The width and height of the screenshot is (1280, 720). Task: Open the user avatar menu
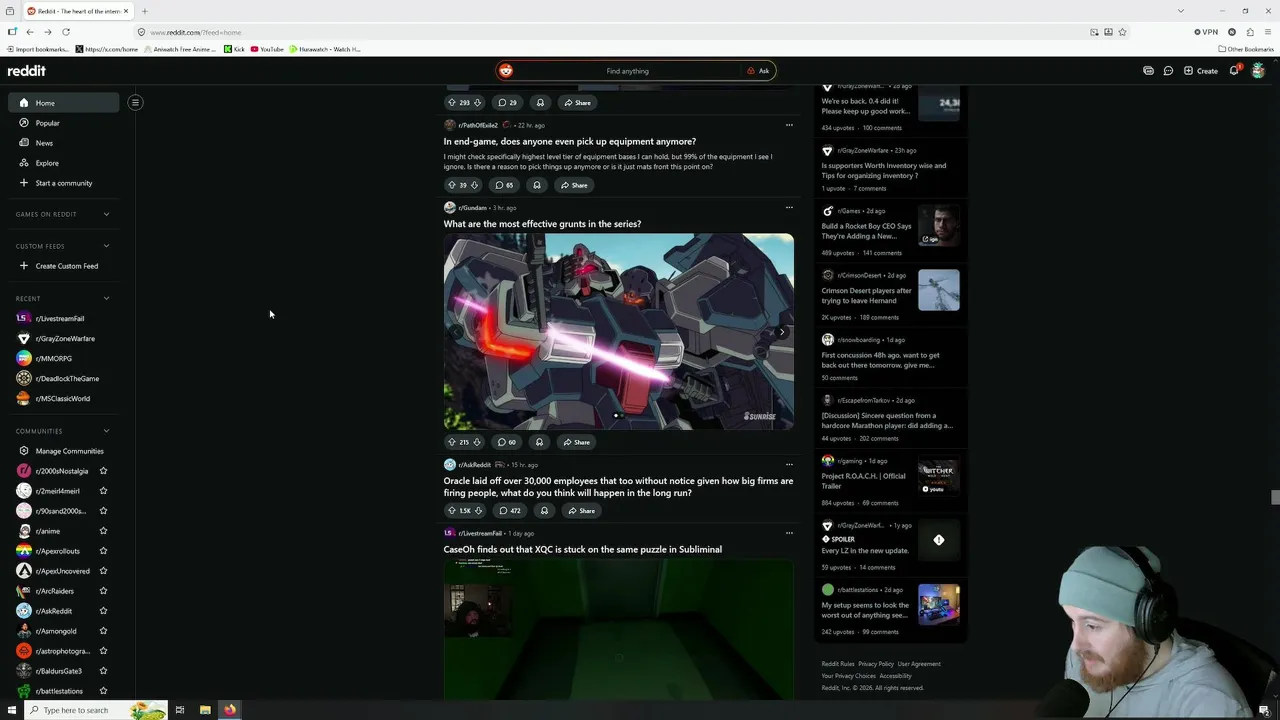tap(1258, 71)
